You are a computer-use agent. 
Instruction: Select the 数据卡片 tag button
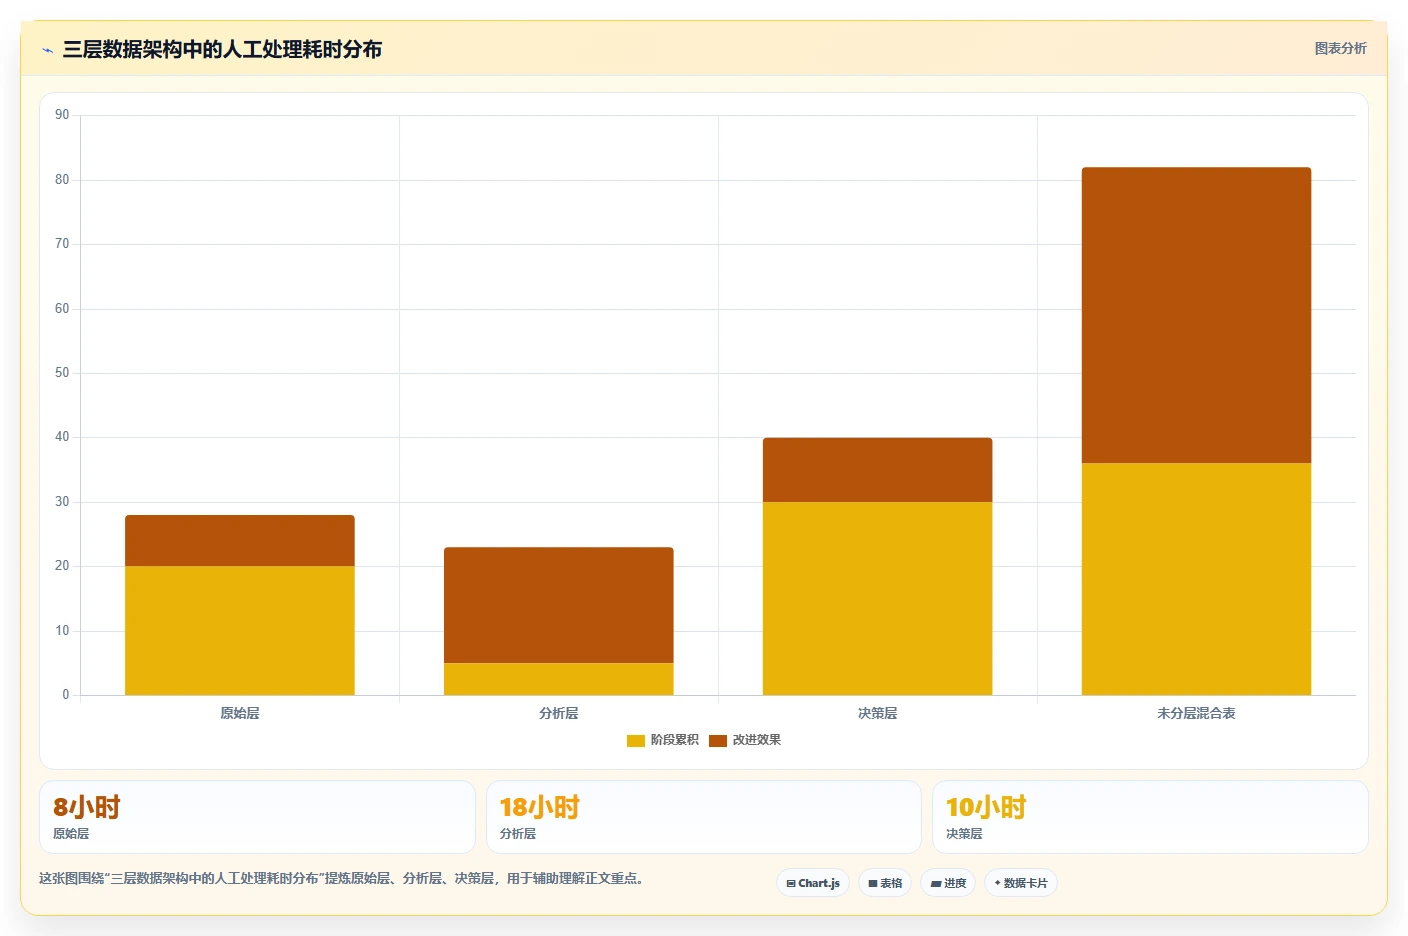1021,883
